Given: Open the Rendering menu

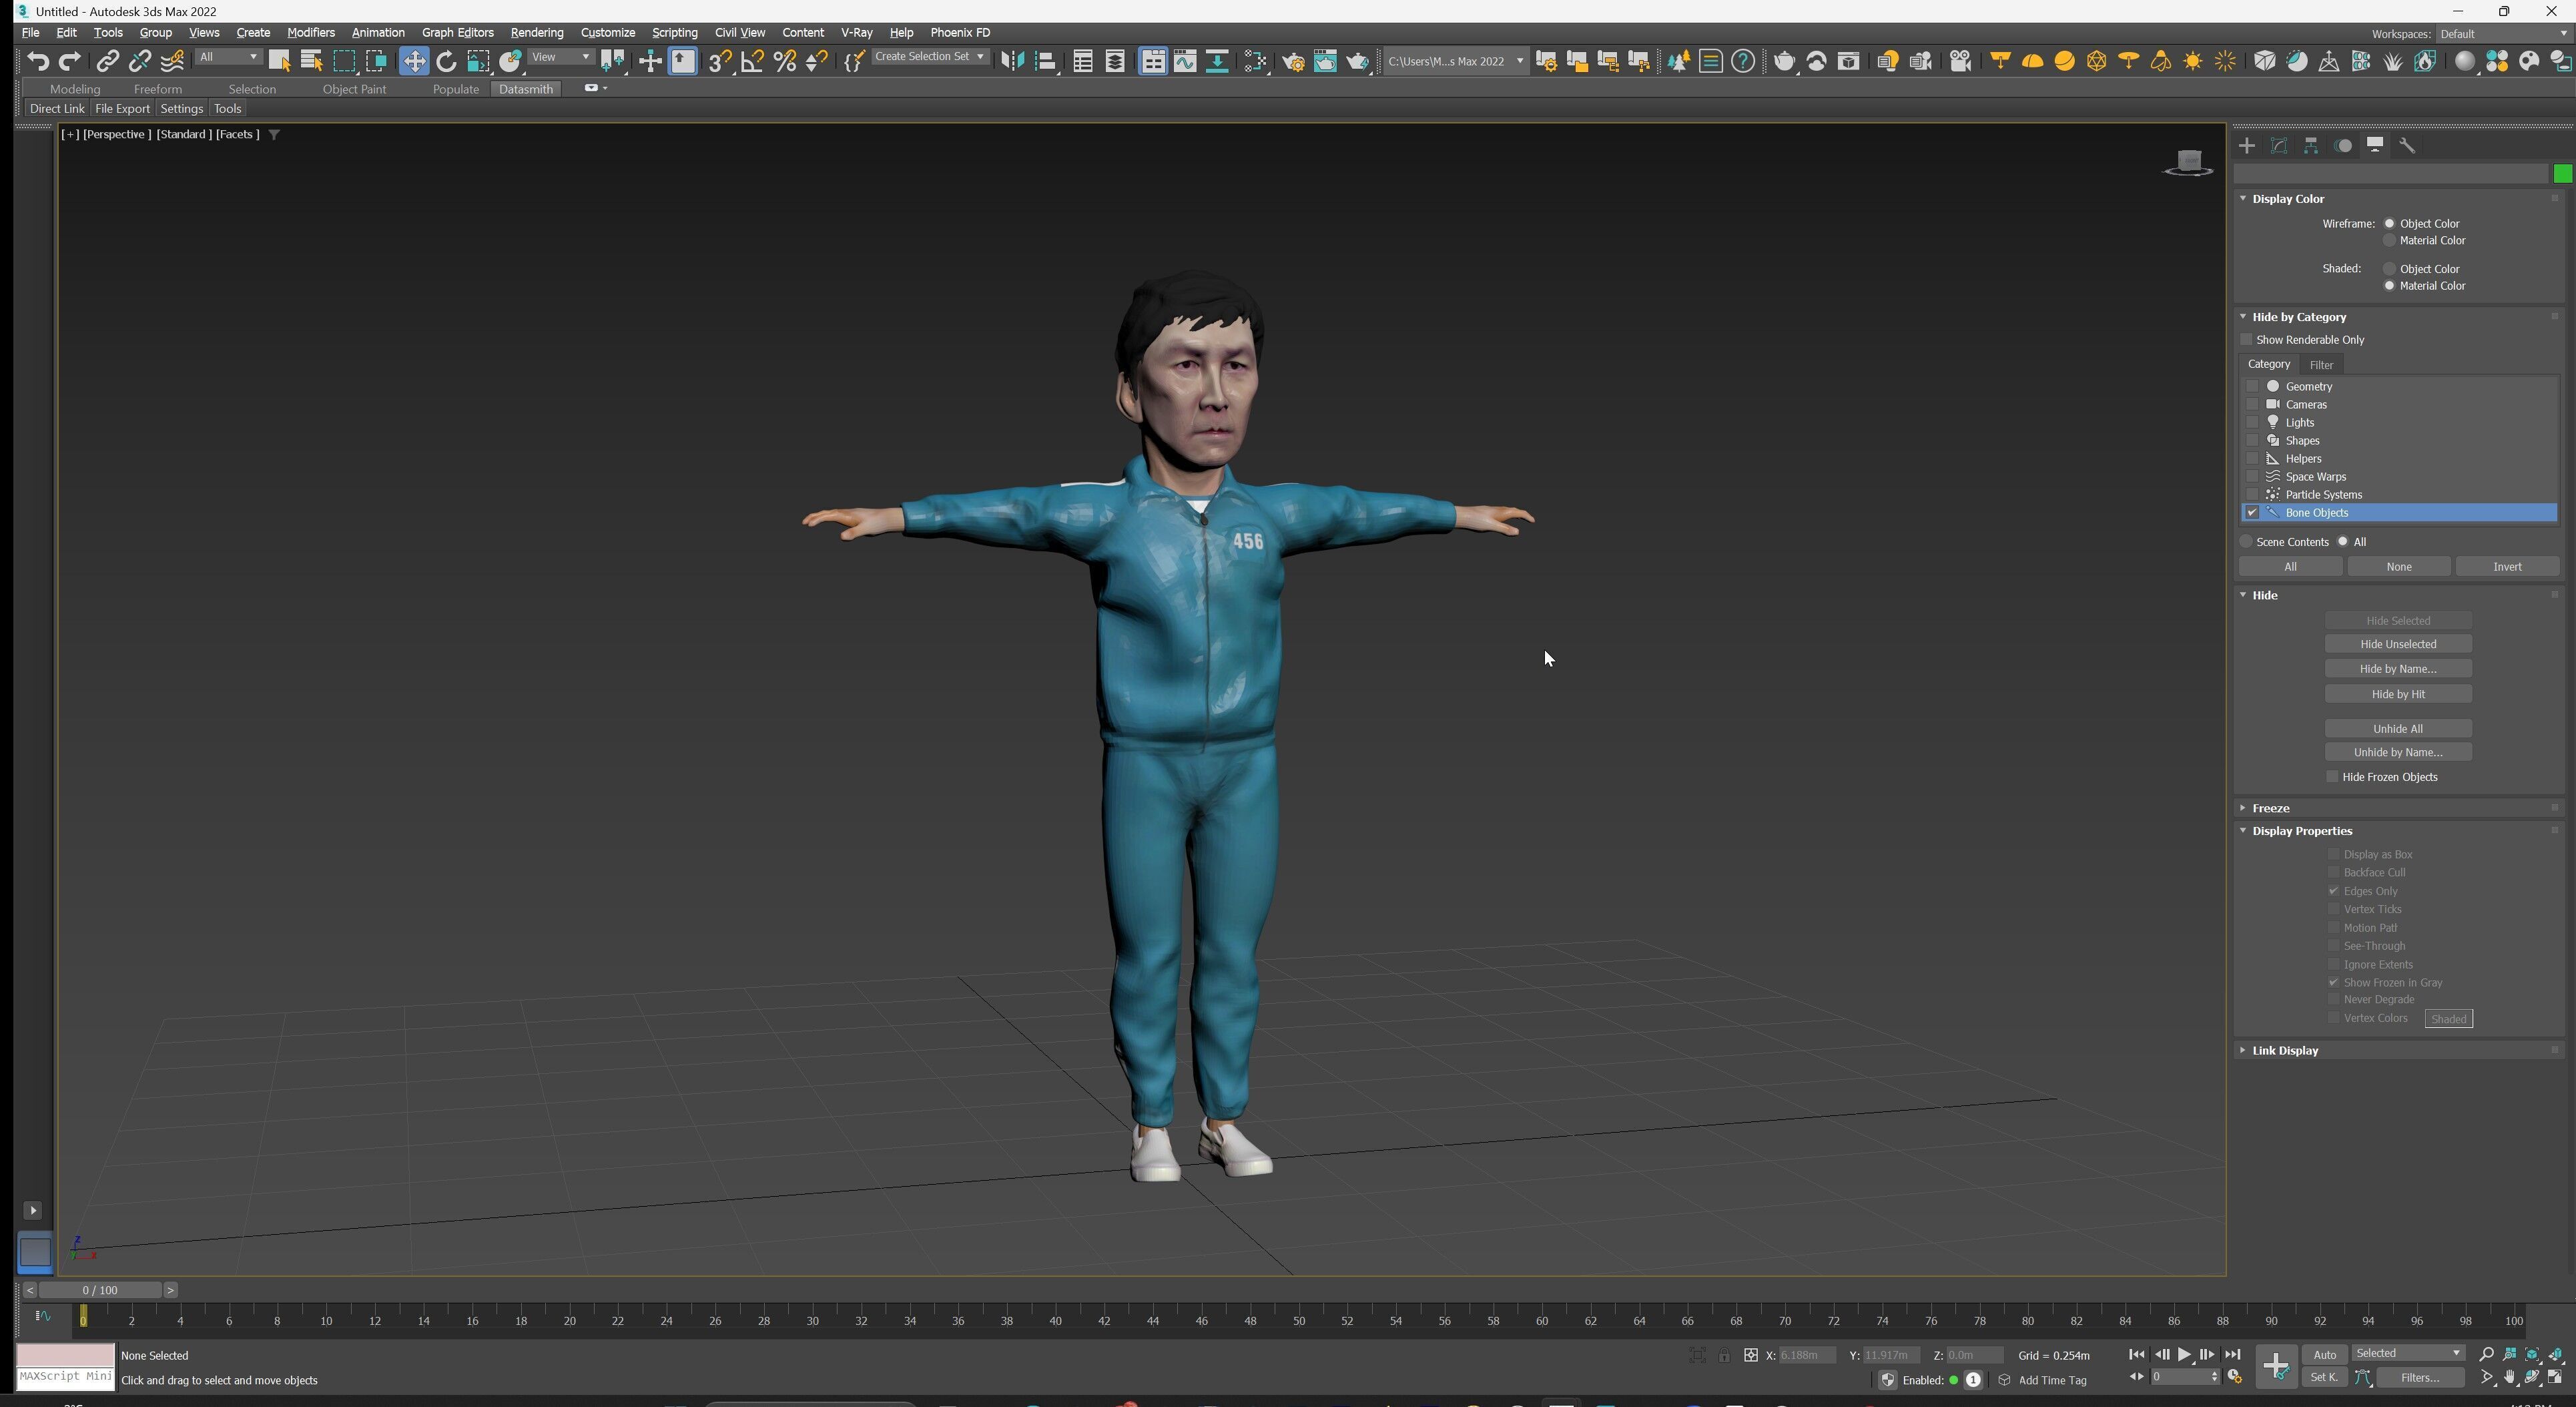Looking at the screenshot, I should tap(536, 33).
